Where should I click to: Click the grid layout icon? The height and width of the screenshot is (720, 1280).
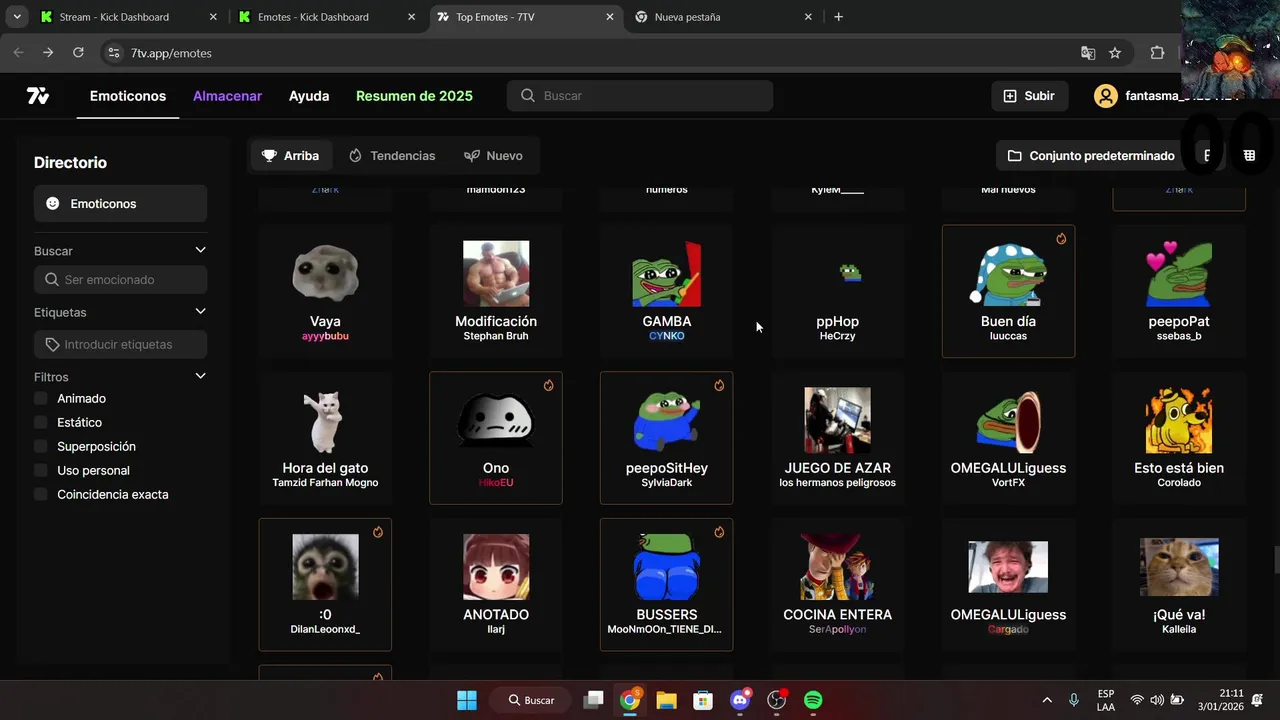click(1249, 155)
